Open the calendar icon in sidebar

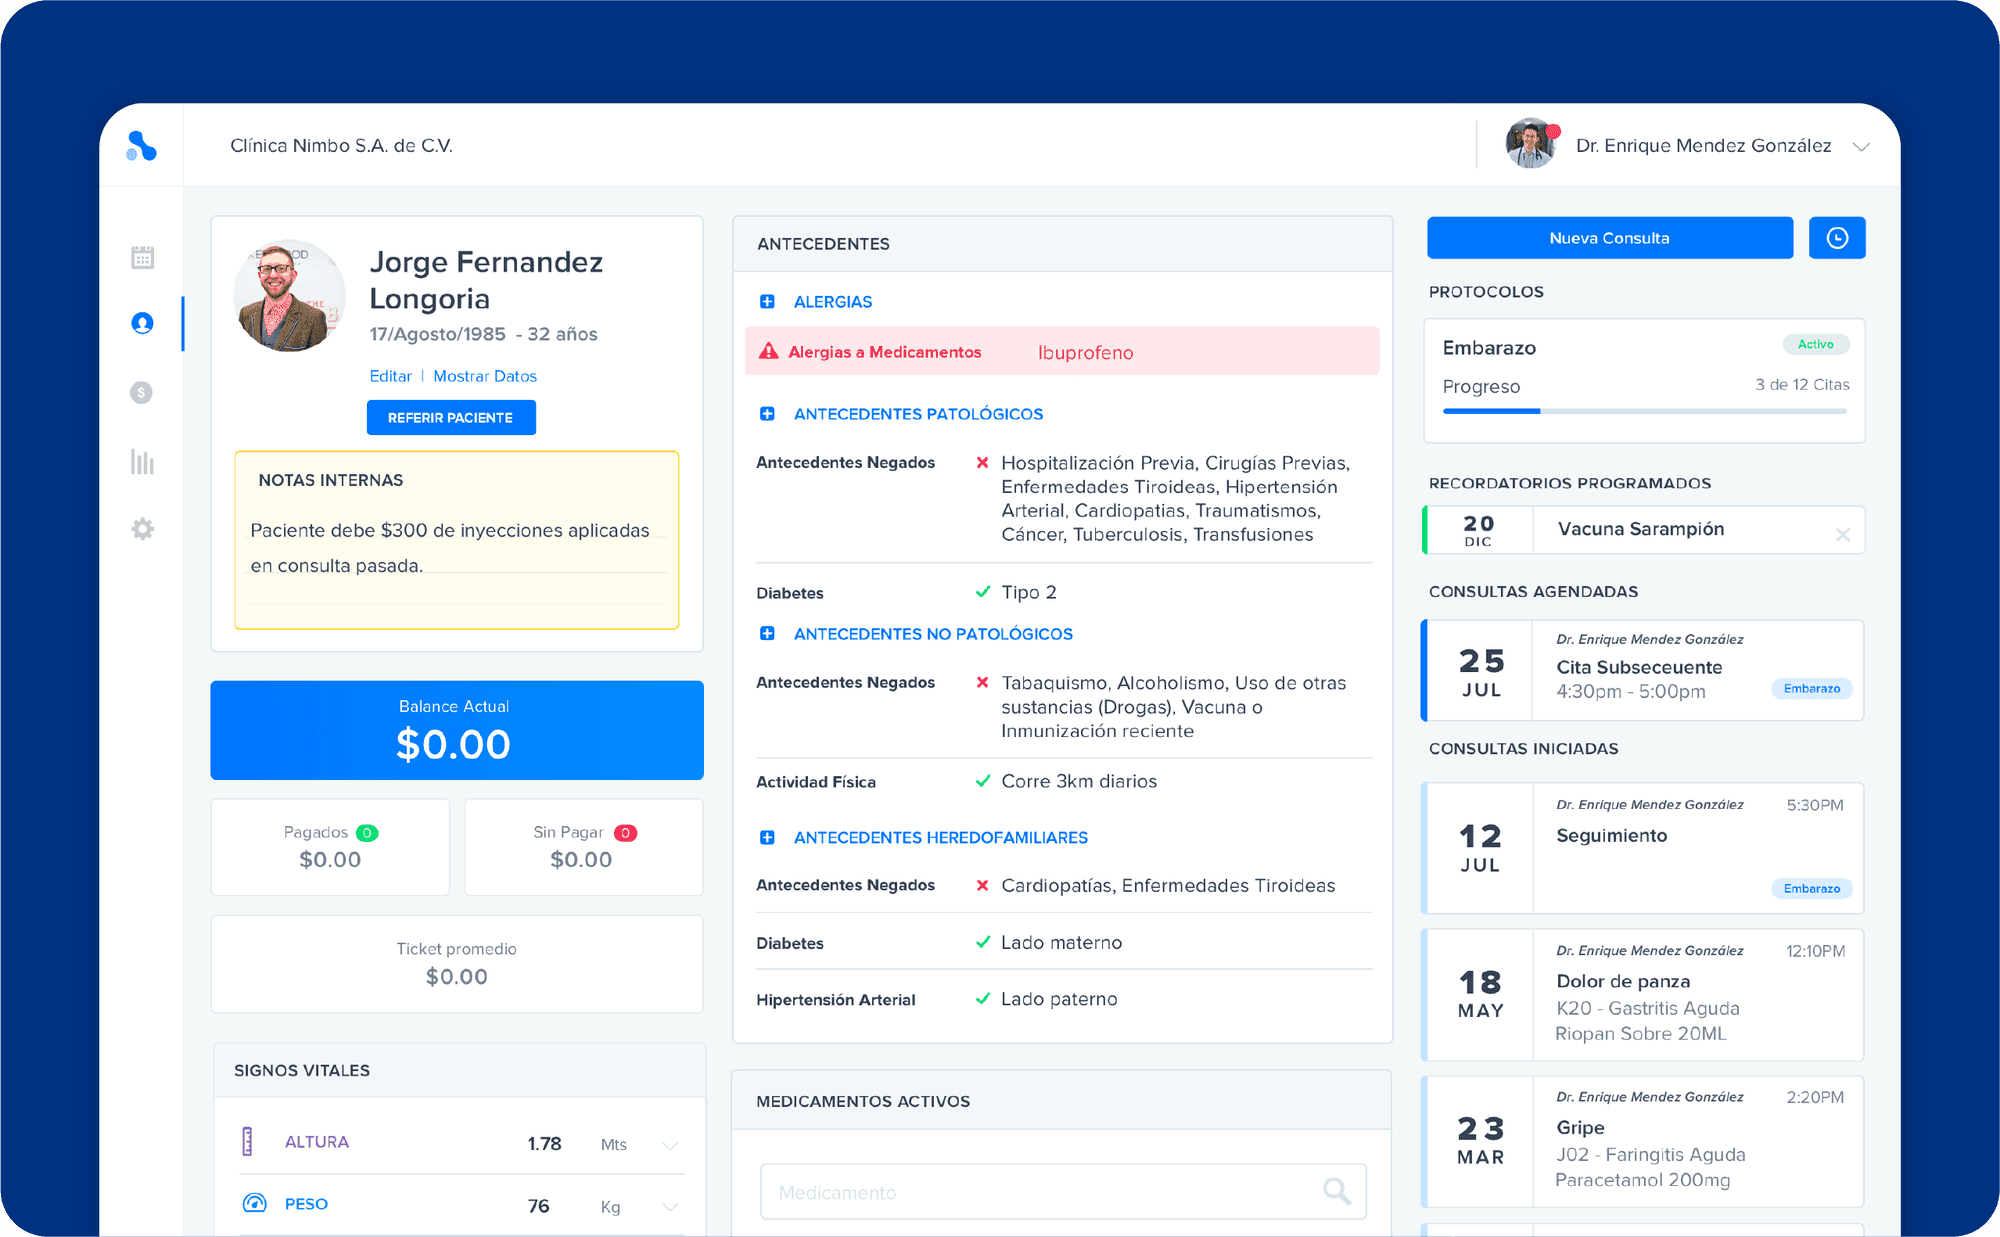(x=142, y=258)
